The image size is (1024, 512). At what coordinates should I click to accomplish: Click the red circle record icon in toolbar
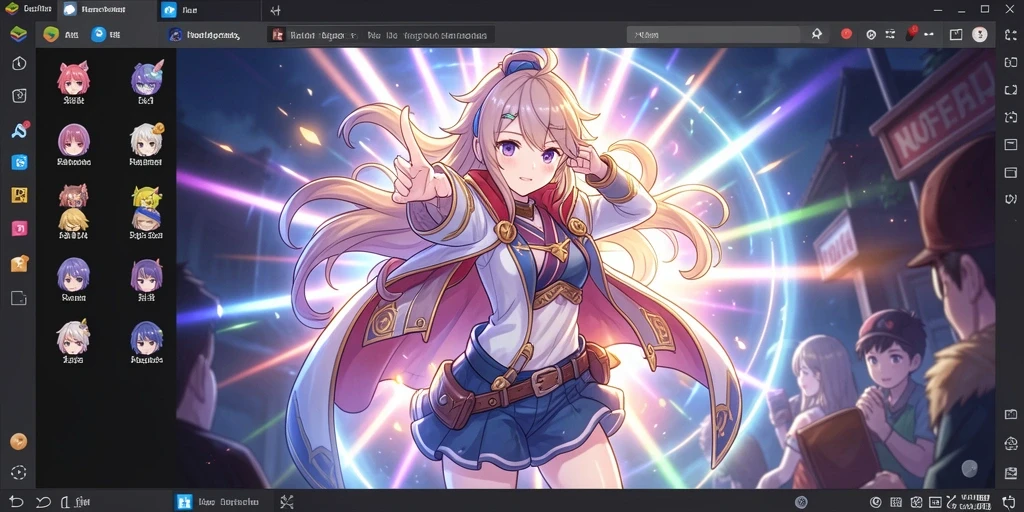(846, 34)
